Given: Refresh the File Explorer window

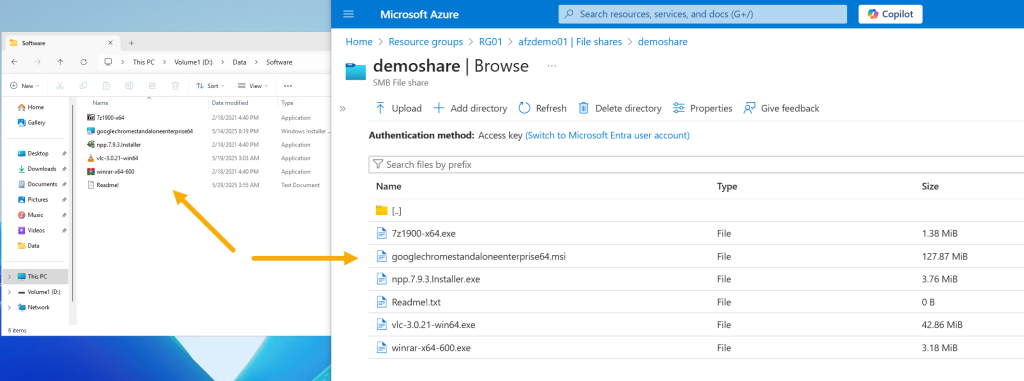Looking at the screenshot, I should (84, 62).
